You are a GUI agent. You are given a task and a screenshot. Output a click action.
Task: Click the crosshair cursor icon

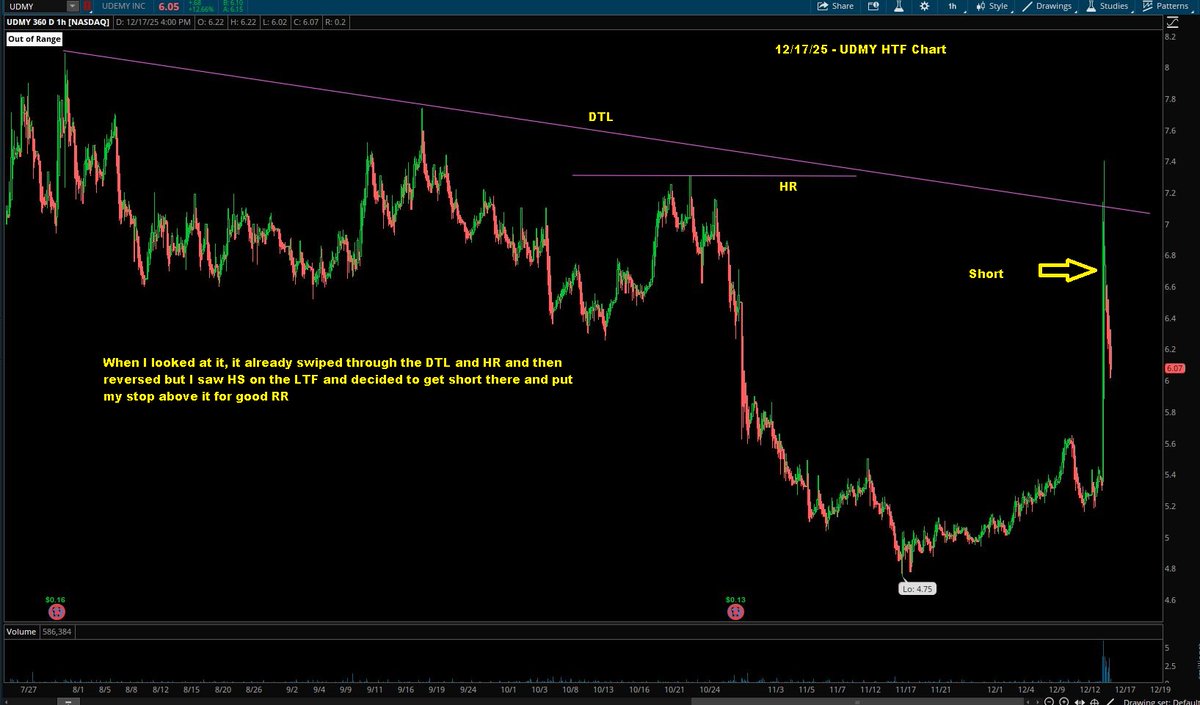1094,701
